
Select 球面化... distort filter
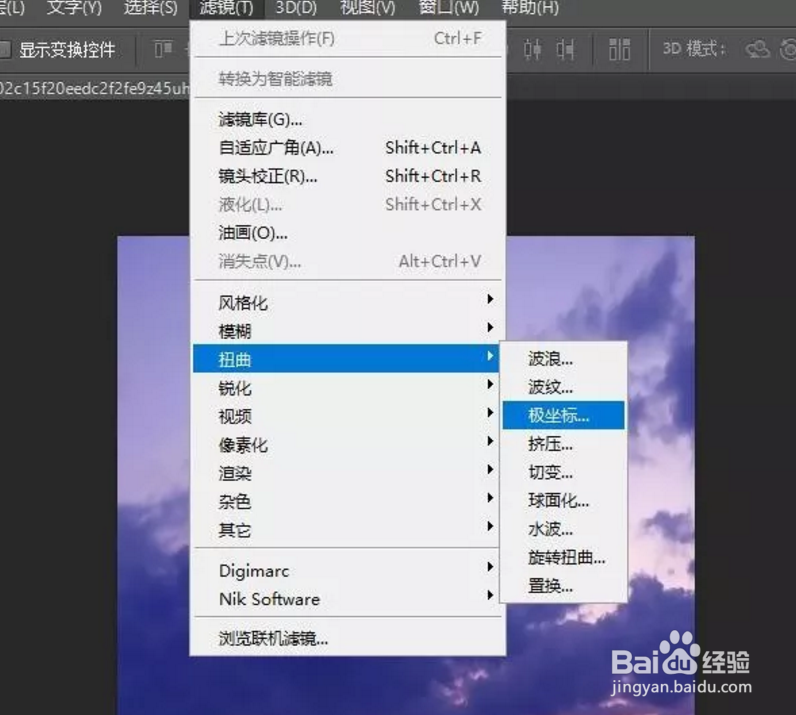(563, 501)
